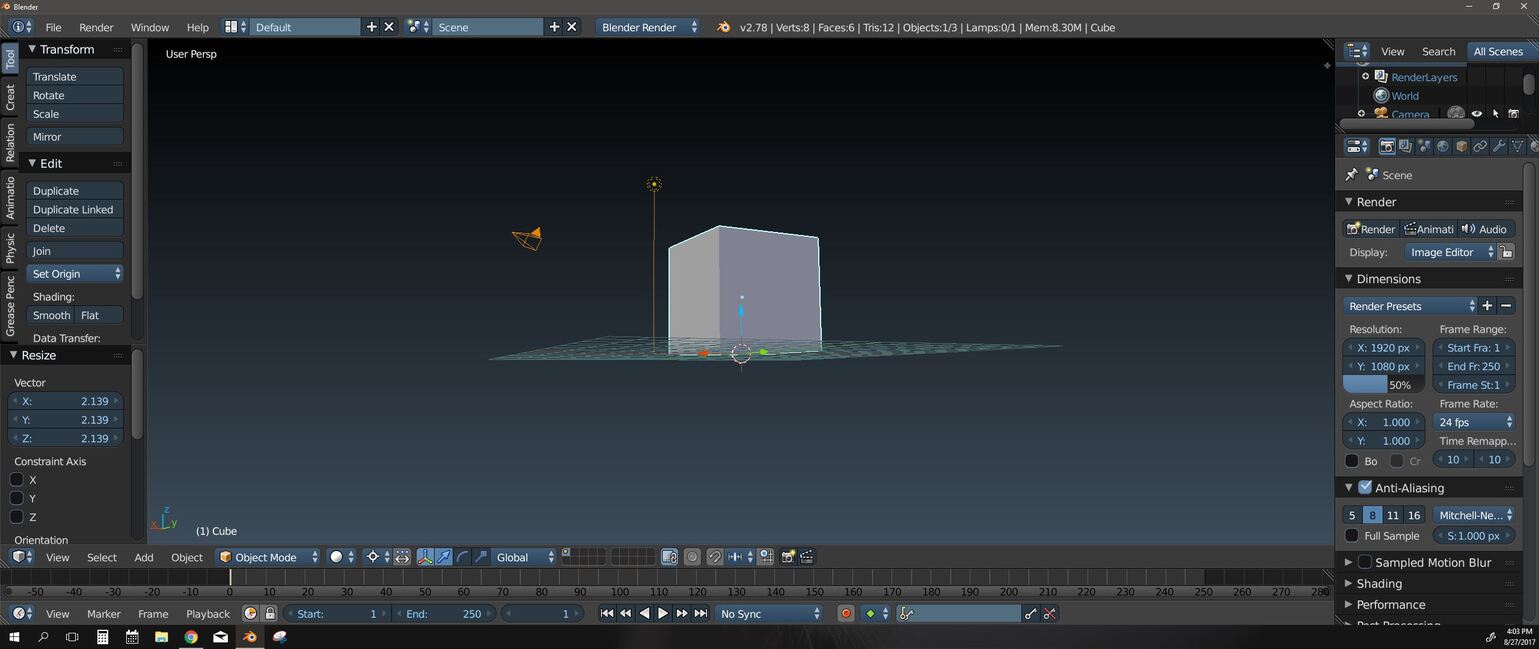
Task: Enable the Full Sample checkbox
Action: [1351, 536]
